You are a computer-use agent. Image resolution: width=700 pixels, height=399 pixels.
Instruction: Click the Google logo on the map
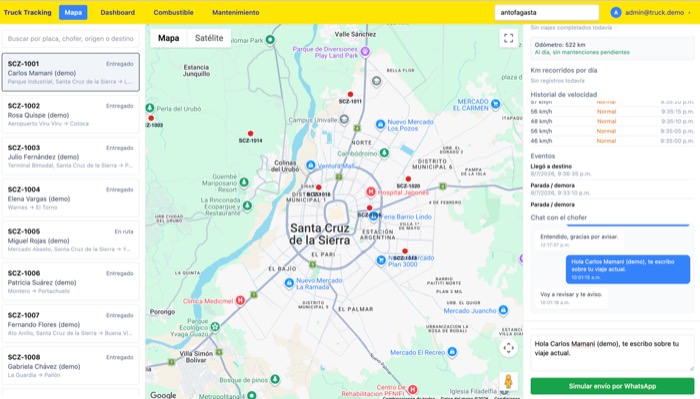point(163,395)
